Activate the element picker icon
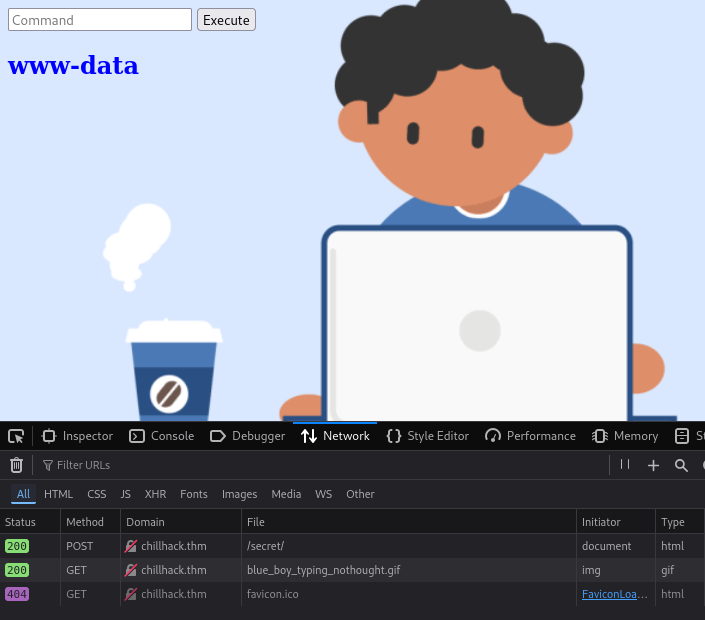 tap(16, 436)
